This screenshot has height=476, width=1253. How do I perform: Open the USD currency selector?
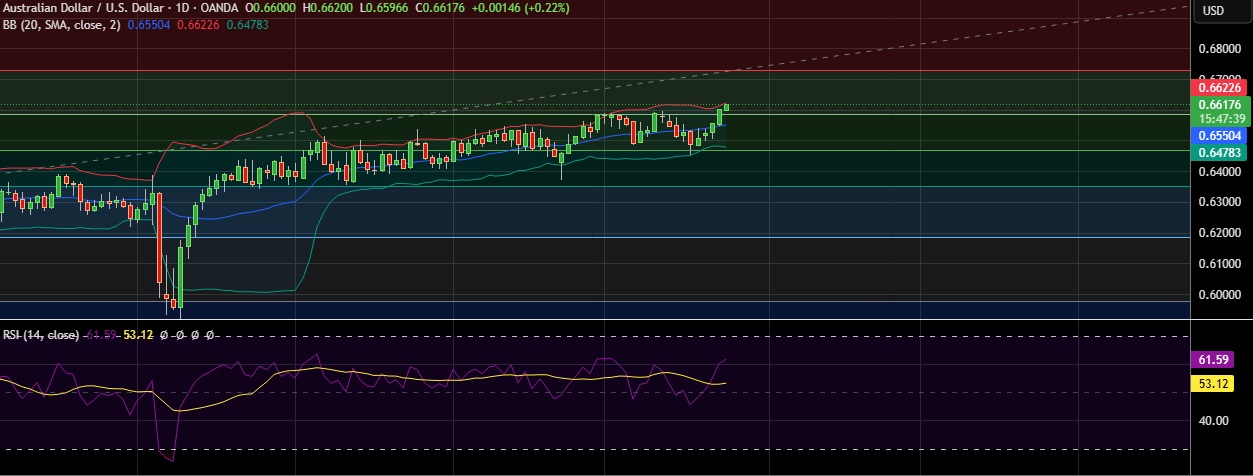[1213, 11]
